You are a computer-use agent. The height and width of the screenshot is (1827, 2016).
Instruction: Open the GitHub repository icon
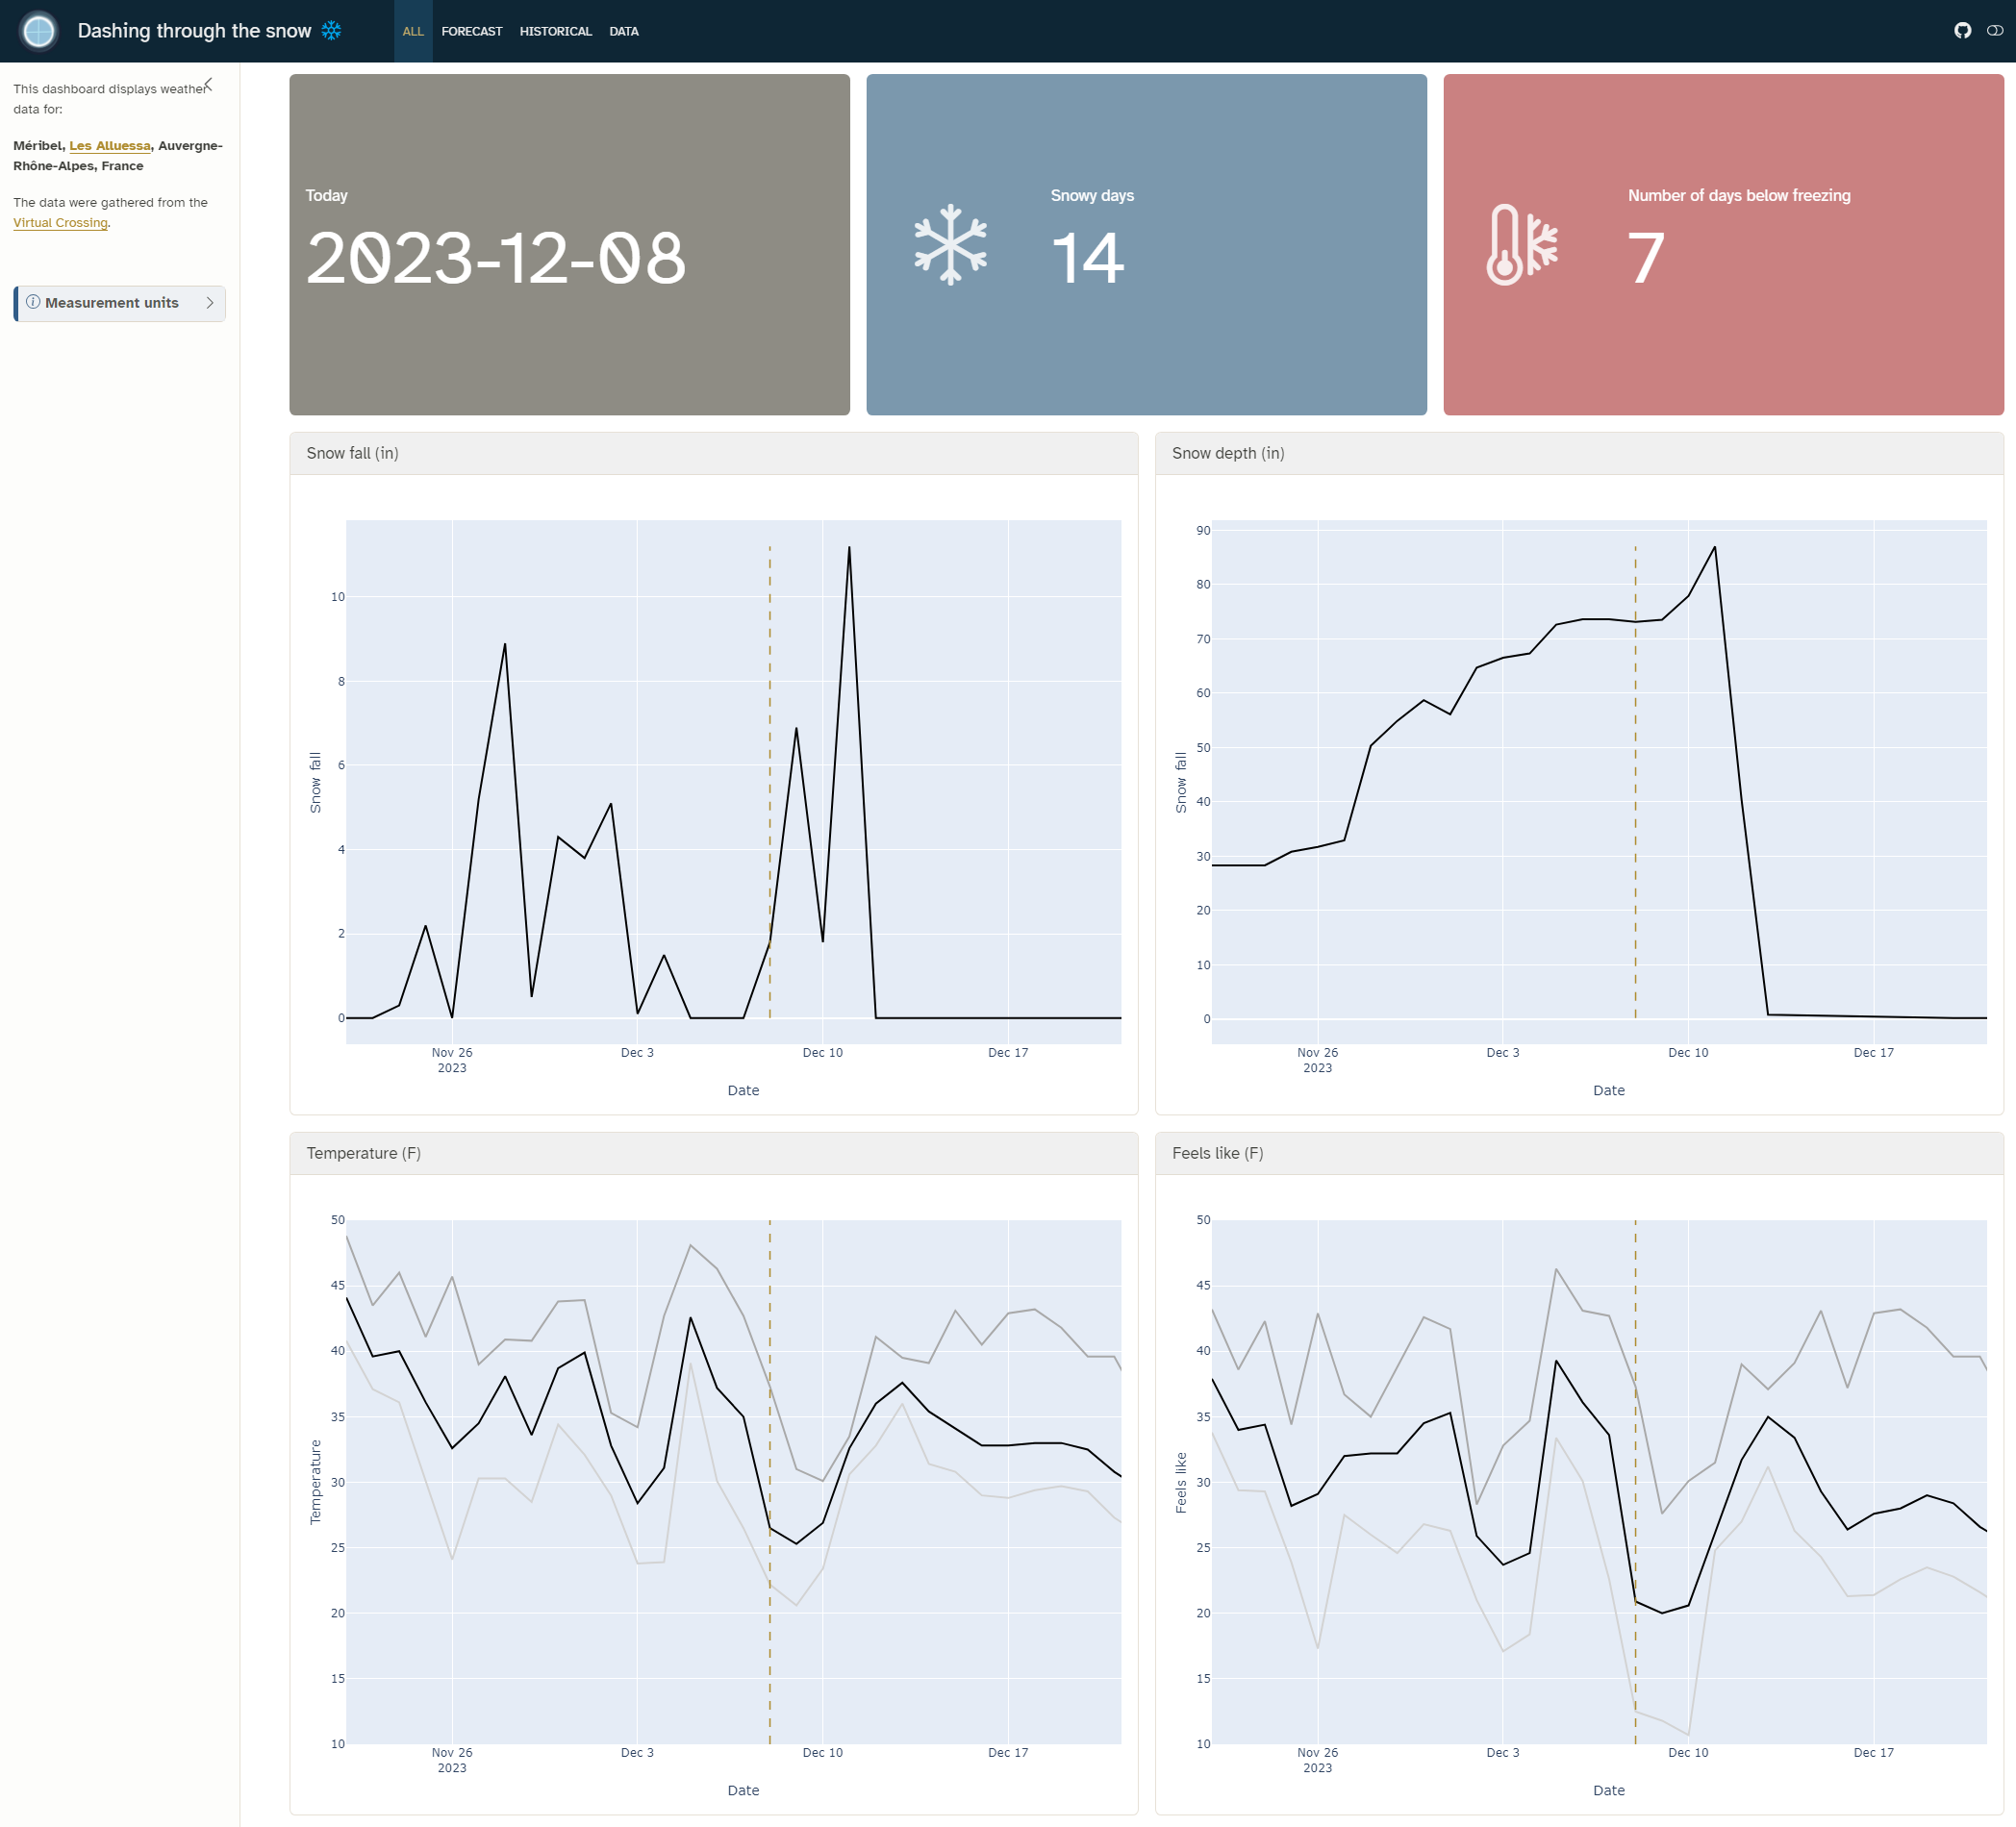pyautogui.click(x=1962, y=31)
